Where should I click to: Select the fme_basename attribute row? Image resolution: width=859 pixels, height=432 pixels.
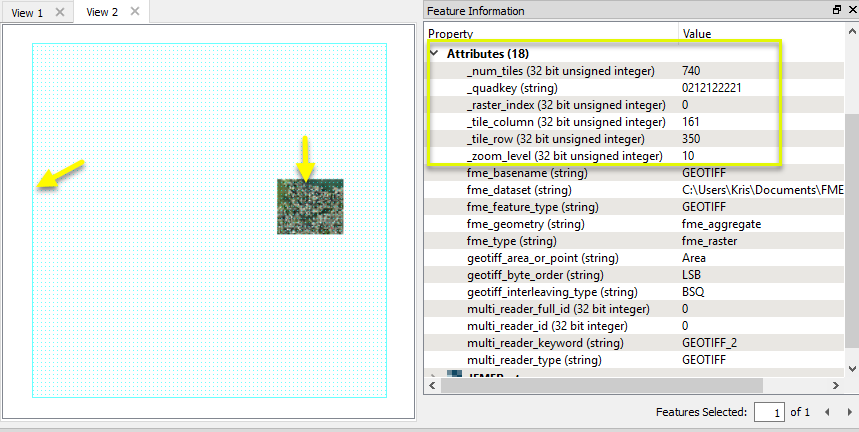point(635,173)
